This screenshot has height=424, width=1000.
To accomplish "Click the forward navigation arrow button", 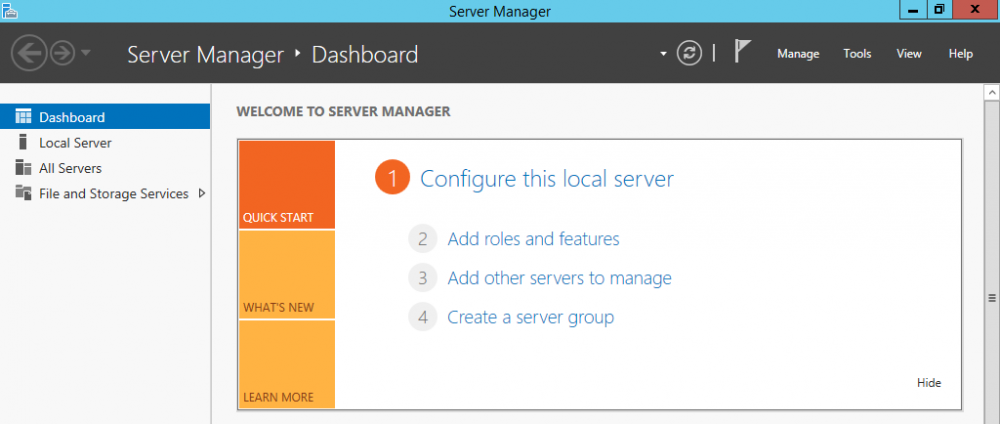I will point(62,53).
